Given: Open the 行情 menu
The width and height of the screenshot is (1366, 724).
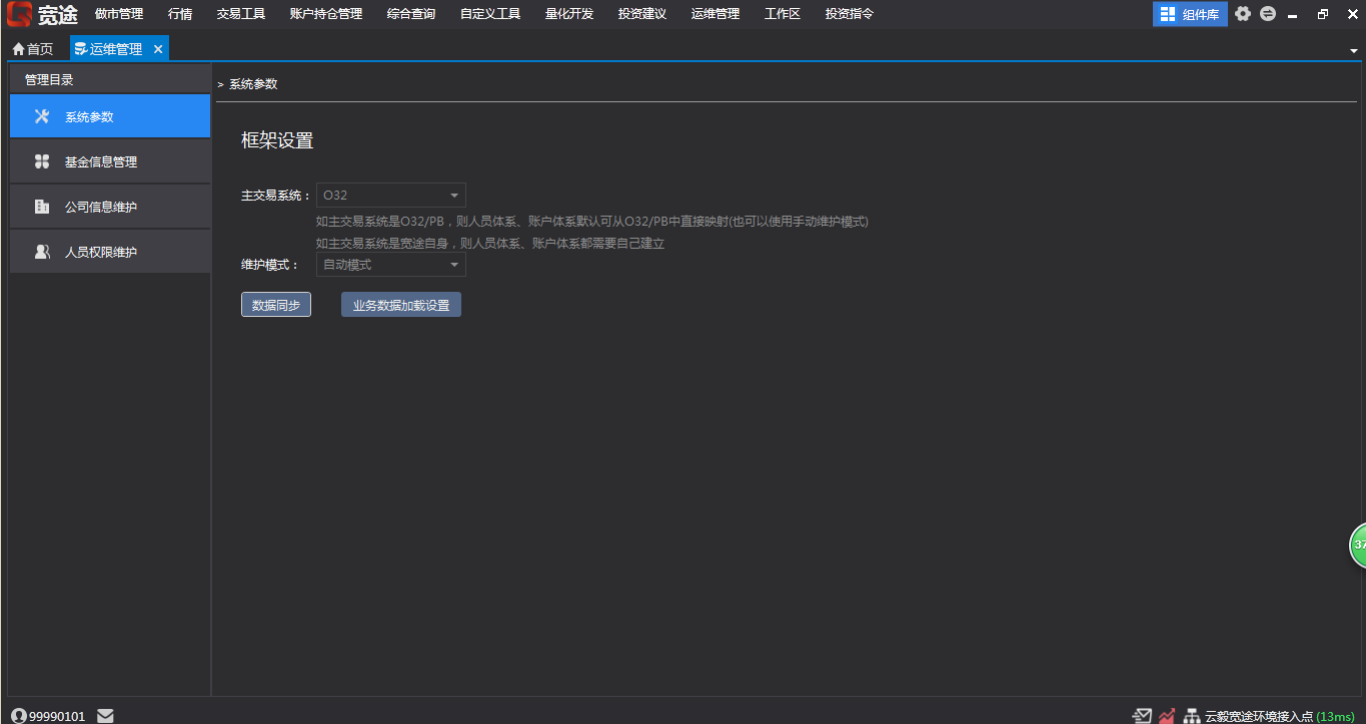Looking at the screenshot, I should tap(180, 14).
